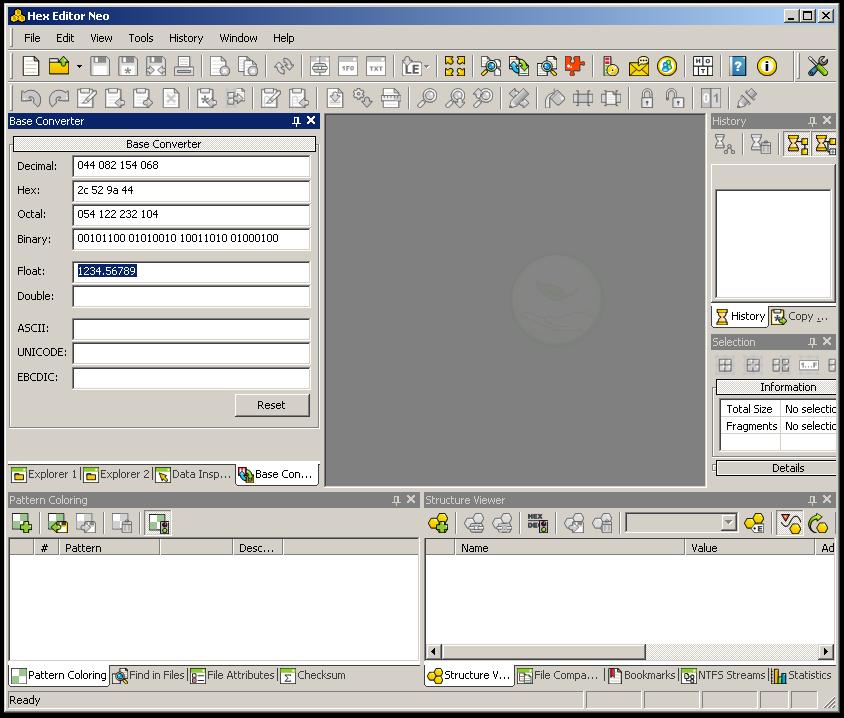Image resolution: width=844 pixels, height=718 pixels.
Task: Click the orange puzzle piece icon
Action: tap(574, 66)
